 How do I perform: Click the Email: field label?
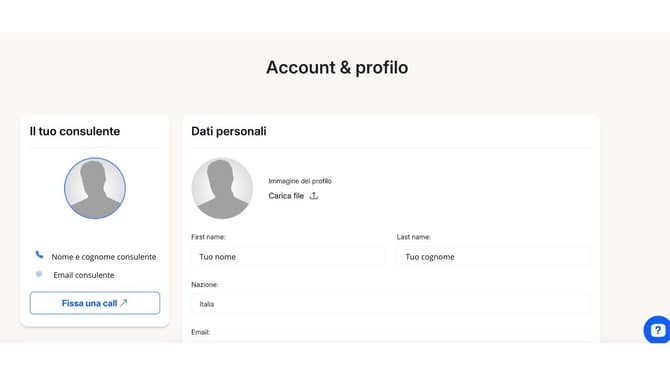point(200,332)
